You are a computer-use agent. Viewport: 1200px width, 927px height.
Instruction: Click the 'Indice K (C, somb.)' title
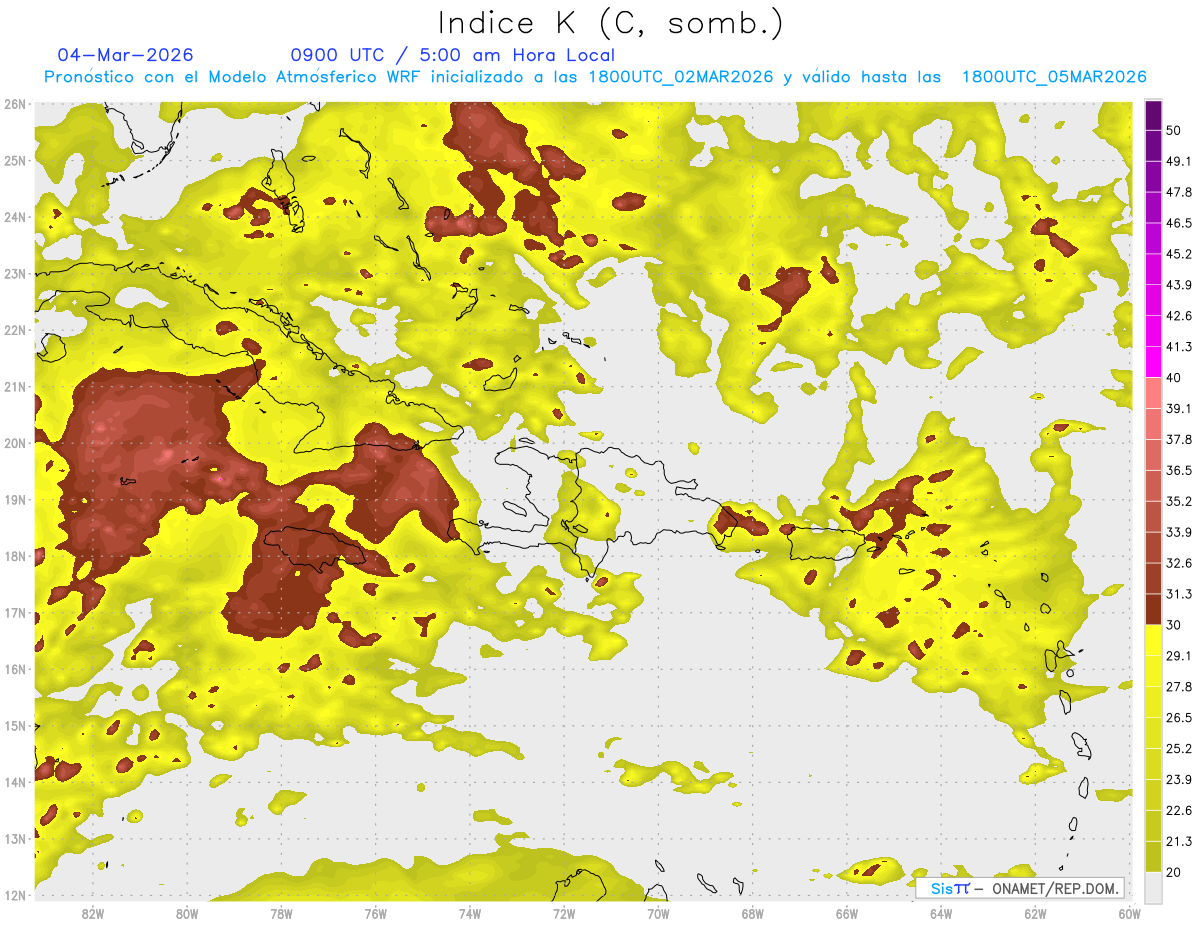(611, 23)
